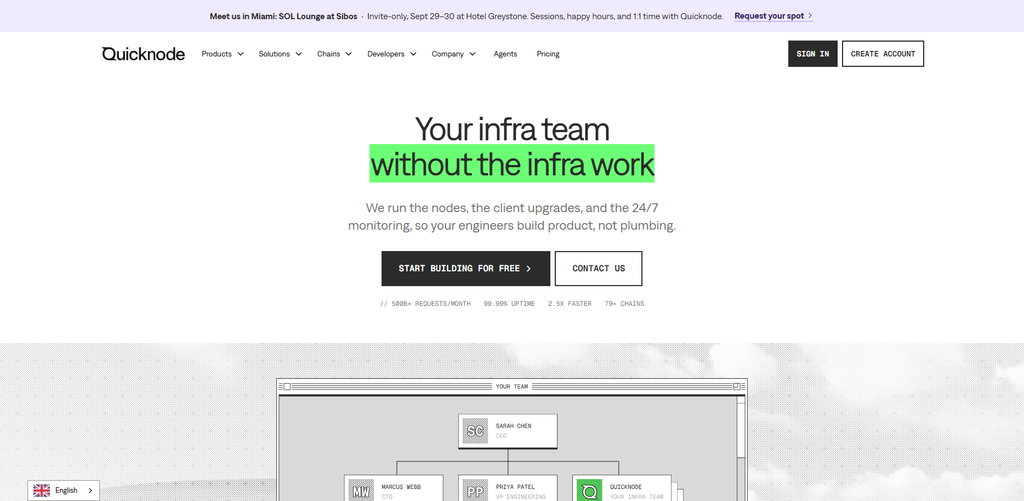Click 'Meet us in Miami' banner text

click(283, 16)
